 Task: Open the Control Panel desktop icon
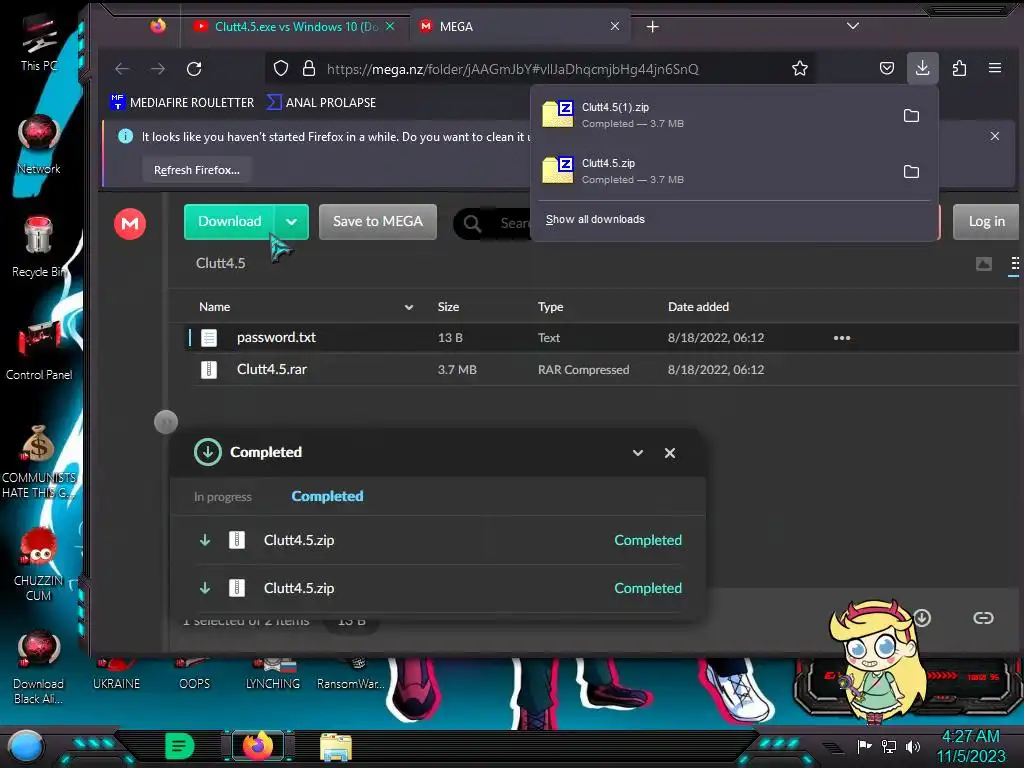(x=39, y=351)
